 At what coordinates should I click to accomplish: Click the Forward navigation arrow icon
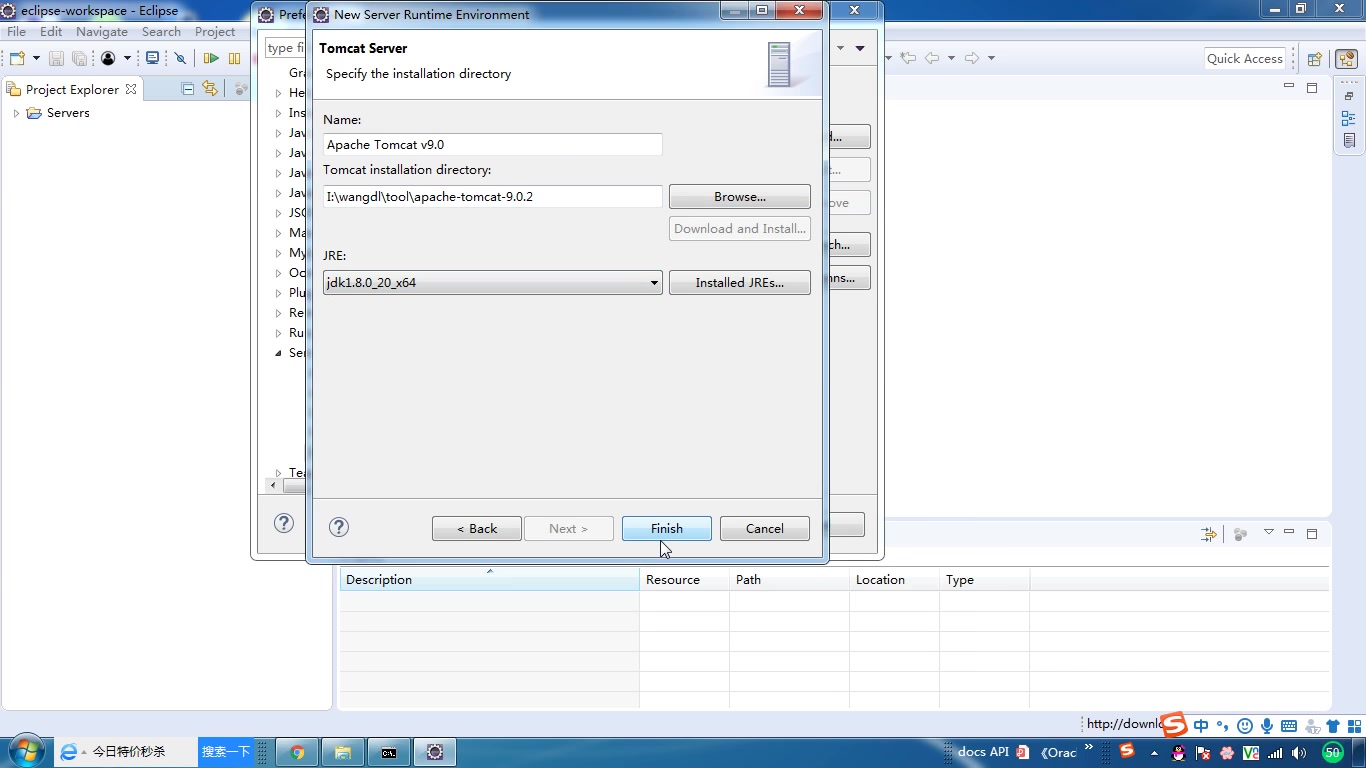coord(972,58)
